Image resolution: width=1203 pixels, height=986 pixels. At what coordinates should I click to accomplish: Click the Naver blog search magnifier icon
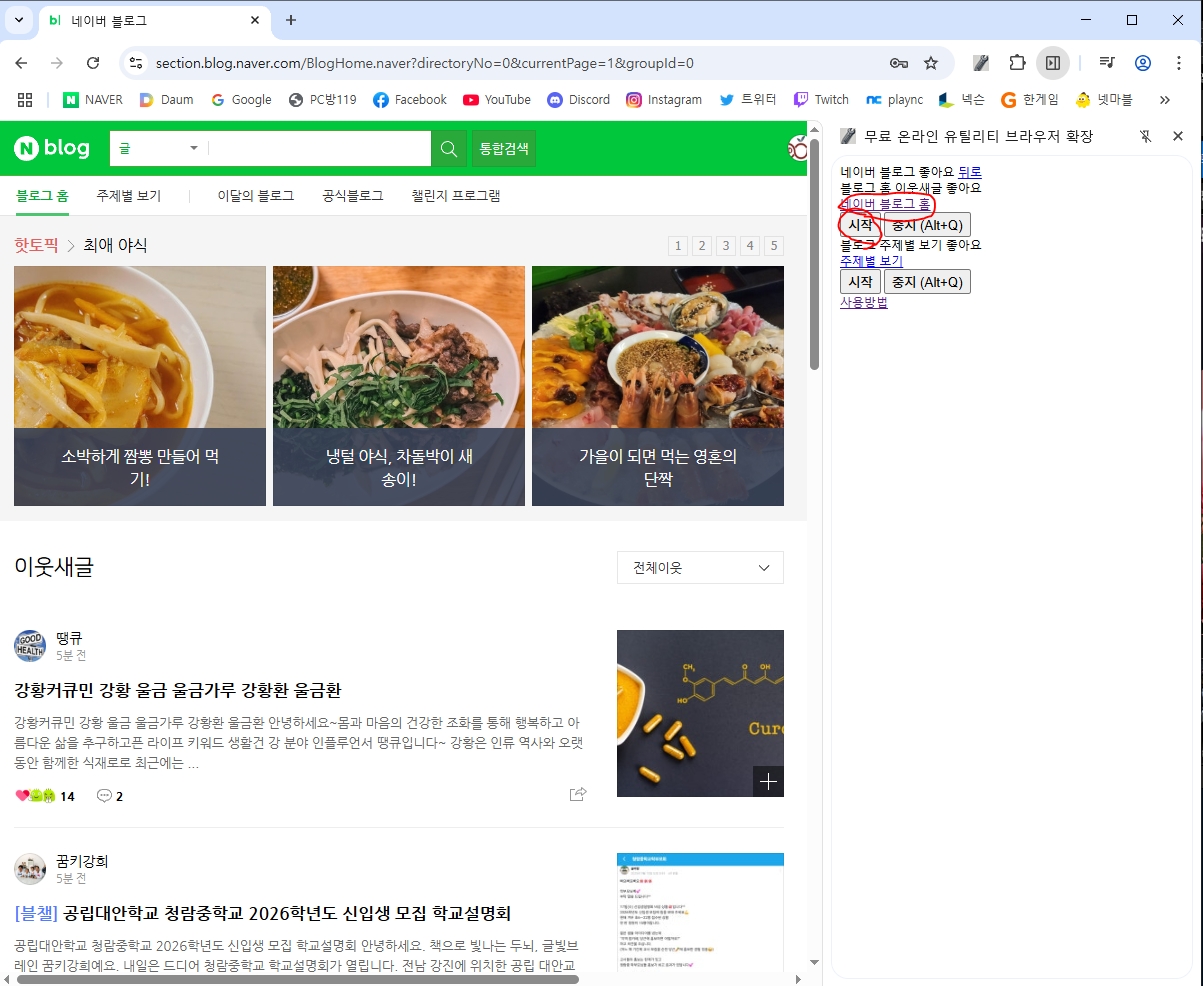(449, 149)
